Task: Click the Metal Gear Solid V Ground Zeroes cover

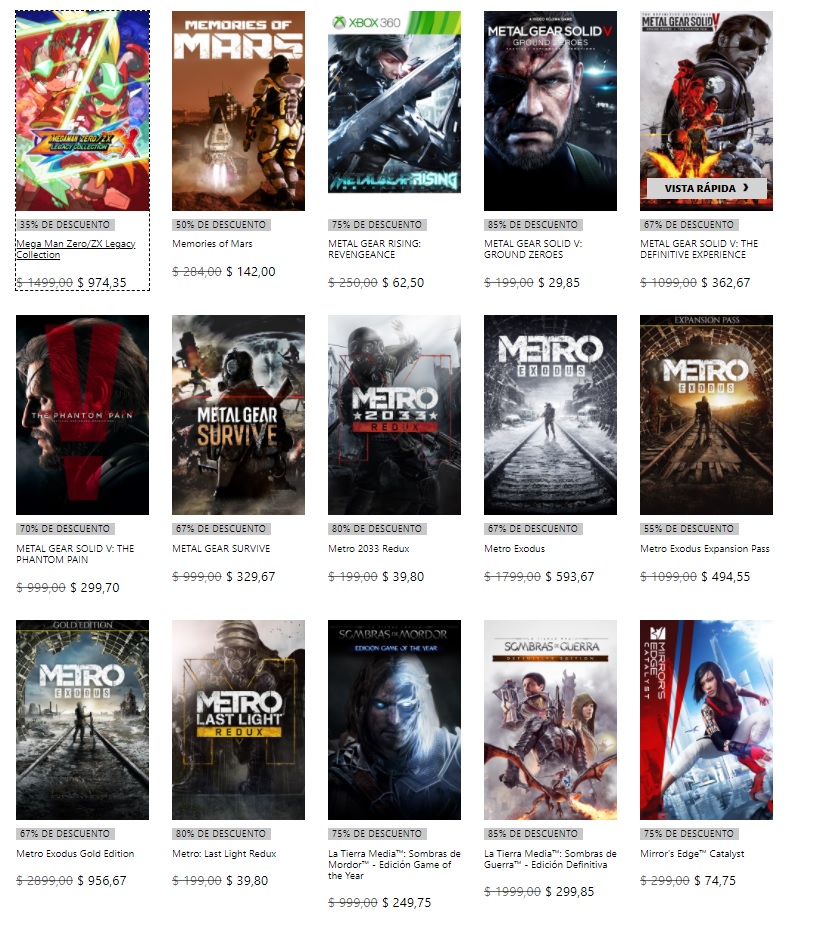Action: pyautogui.click(x=550, y=110)
